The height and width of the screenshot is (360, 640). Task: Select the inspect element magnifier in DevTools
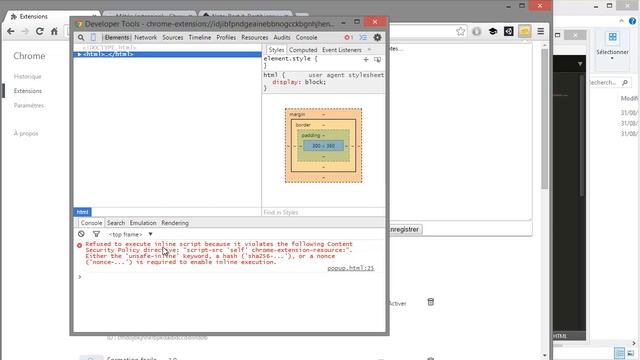click(x=81, y=38)
